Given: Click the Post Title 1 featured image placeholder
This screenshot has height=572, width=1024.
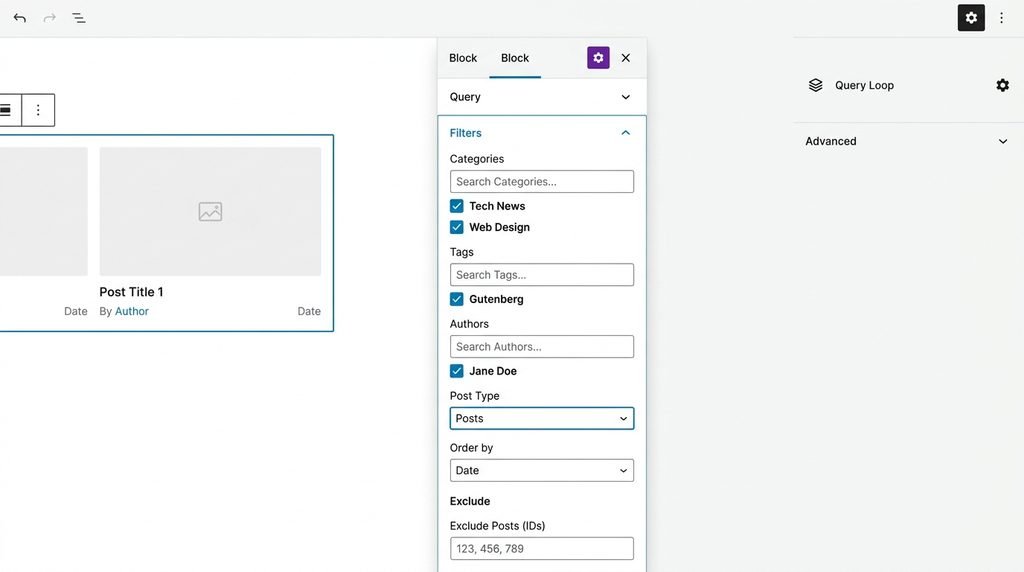Looking at the screenshot, I should coord(210,212).
